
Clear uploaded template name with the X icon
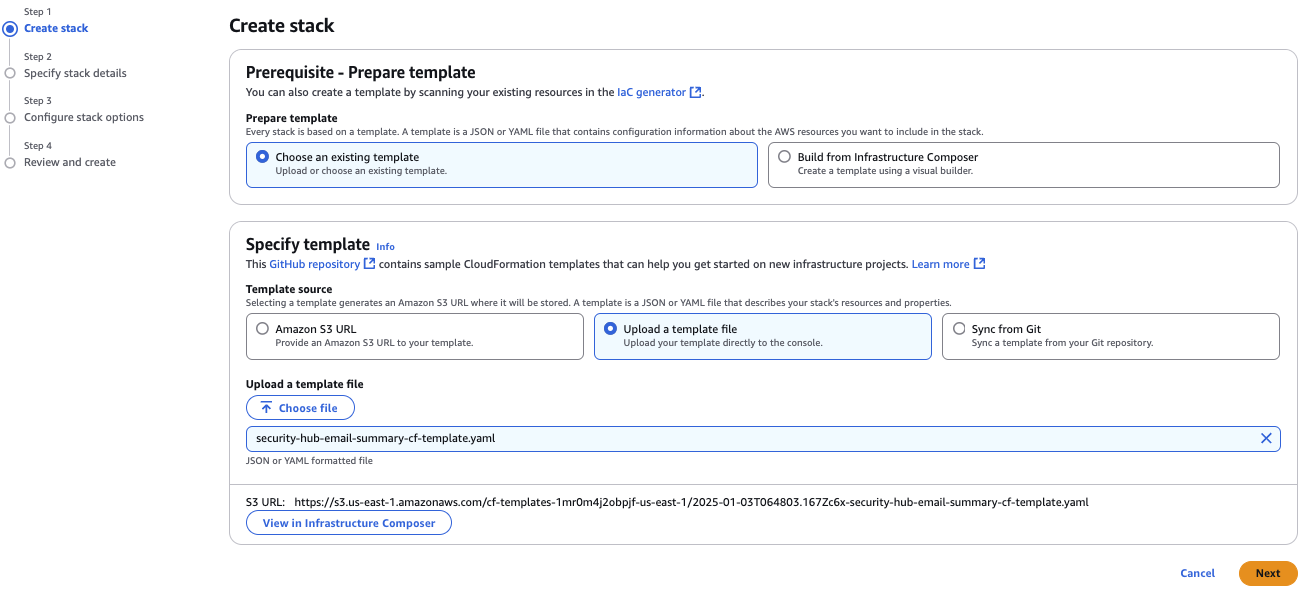1266,438
